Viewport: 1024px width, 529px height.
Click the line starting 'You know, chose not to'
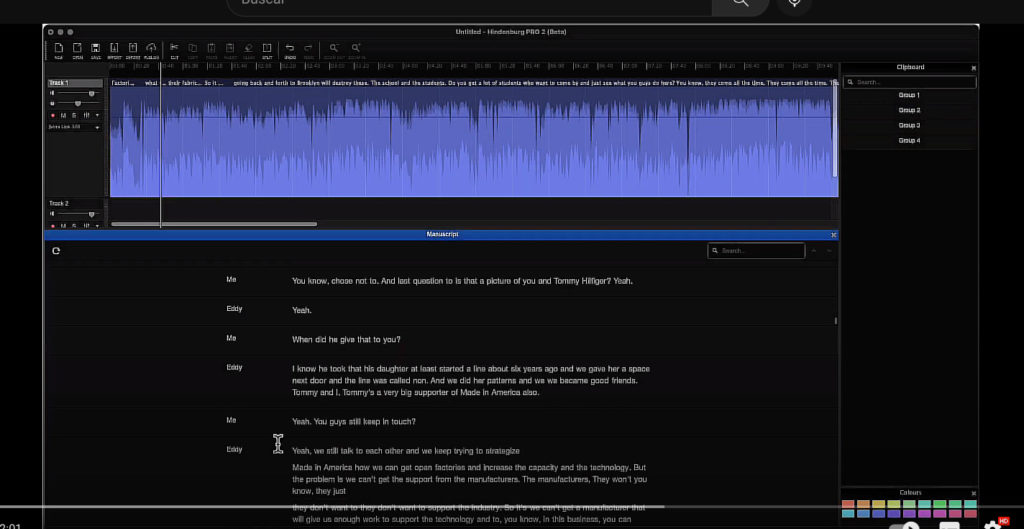(462, 281)
